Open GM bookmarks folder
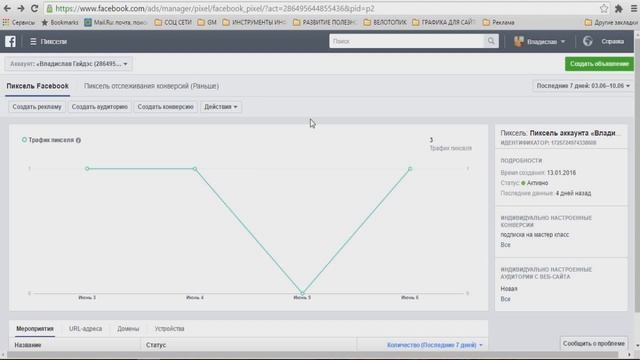This screenshot has width=640, height=360. (207, 22)
